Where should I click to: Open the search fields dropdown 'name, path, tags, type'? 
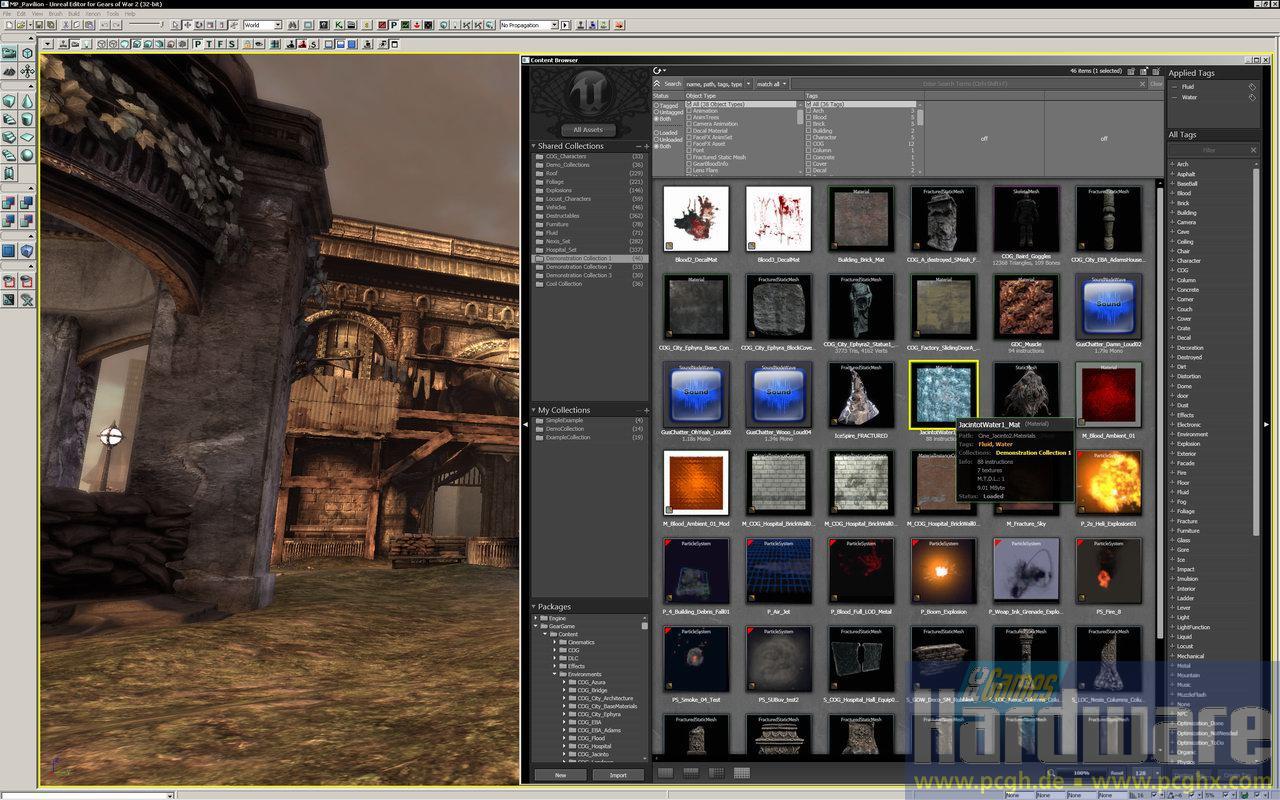(x=718, y=84)
